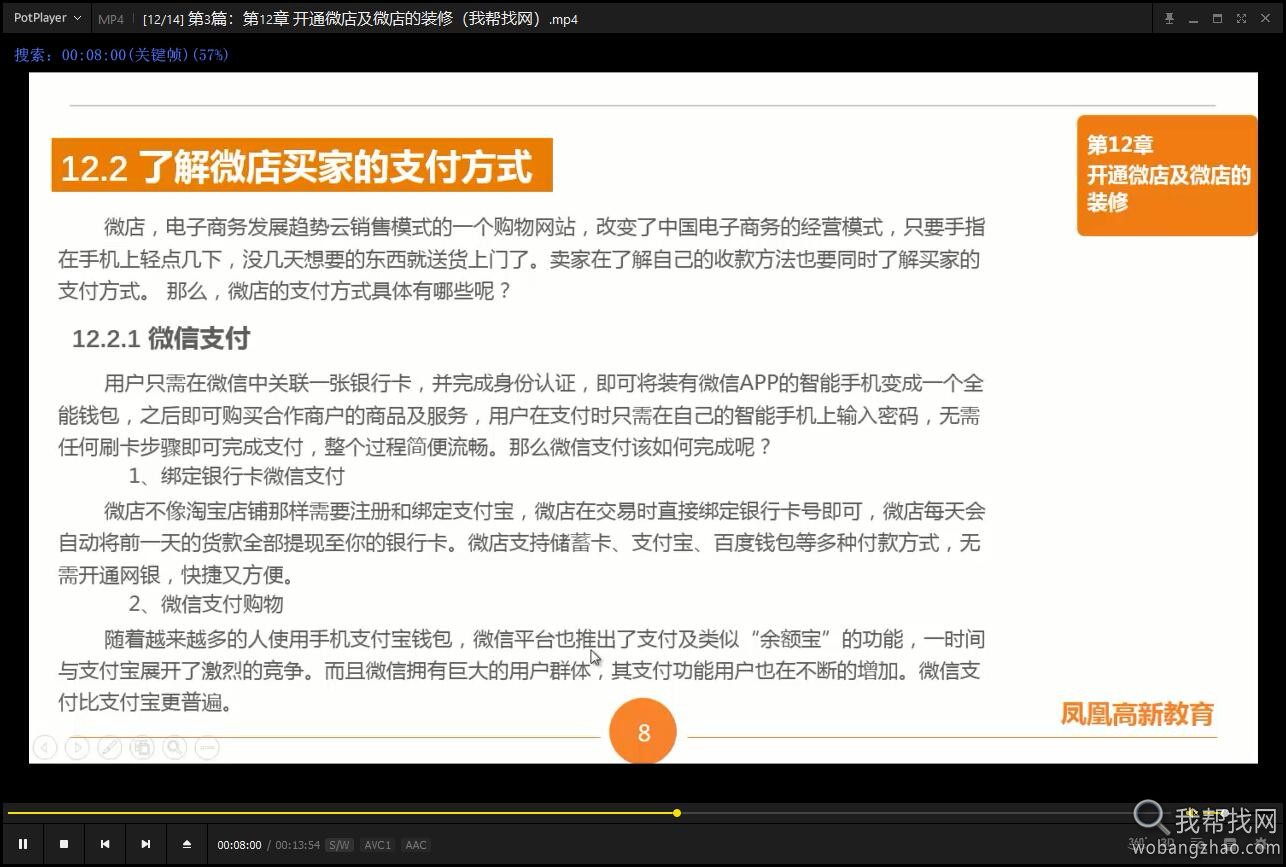Click the orange page number 8 circle

(643, 733)
